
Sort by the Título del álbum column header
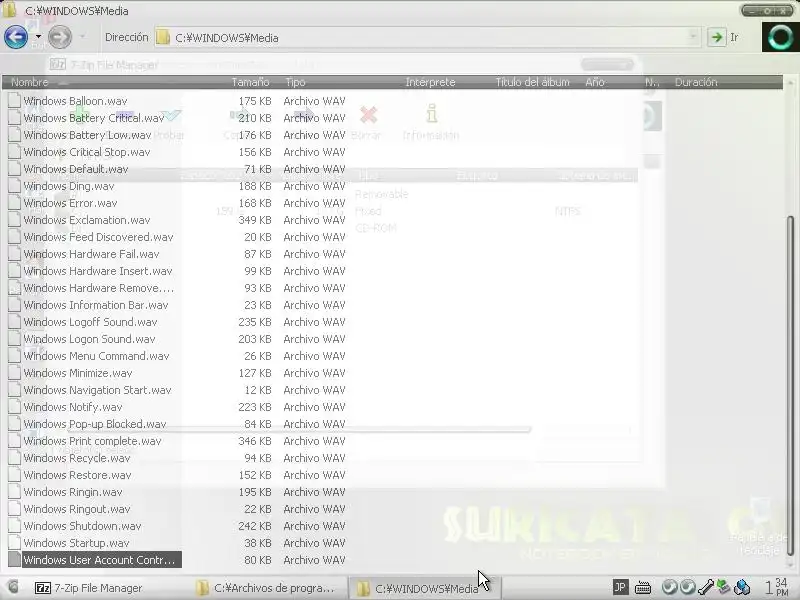[x=532, y=82]
